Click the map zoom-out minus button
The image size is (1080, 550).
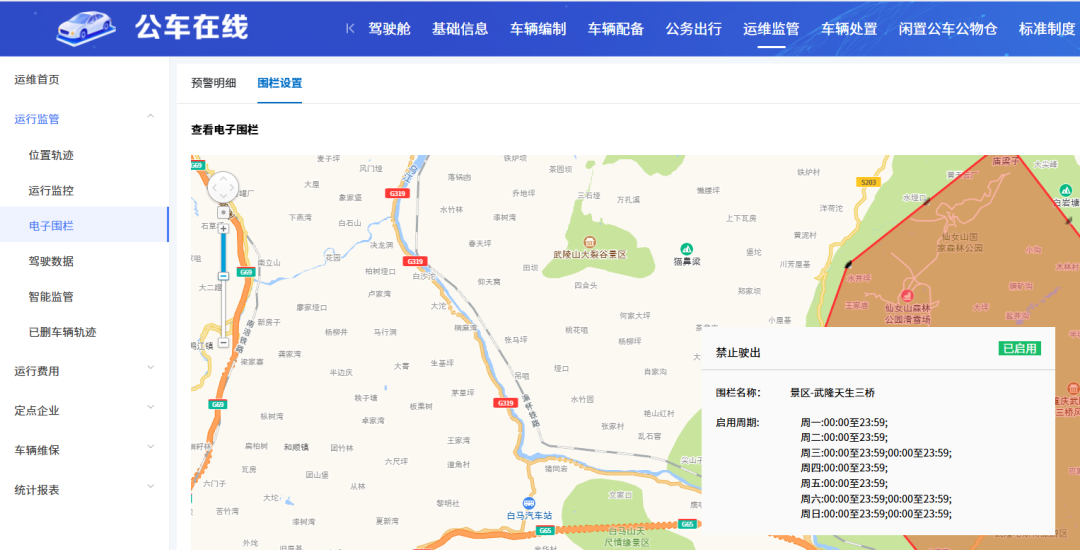[223, 343]
